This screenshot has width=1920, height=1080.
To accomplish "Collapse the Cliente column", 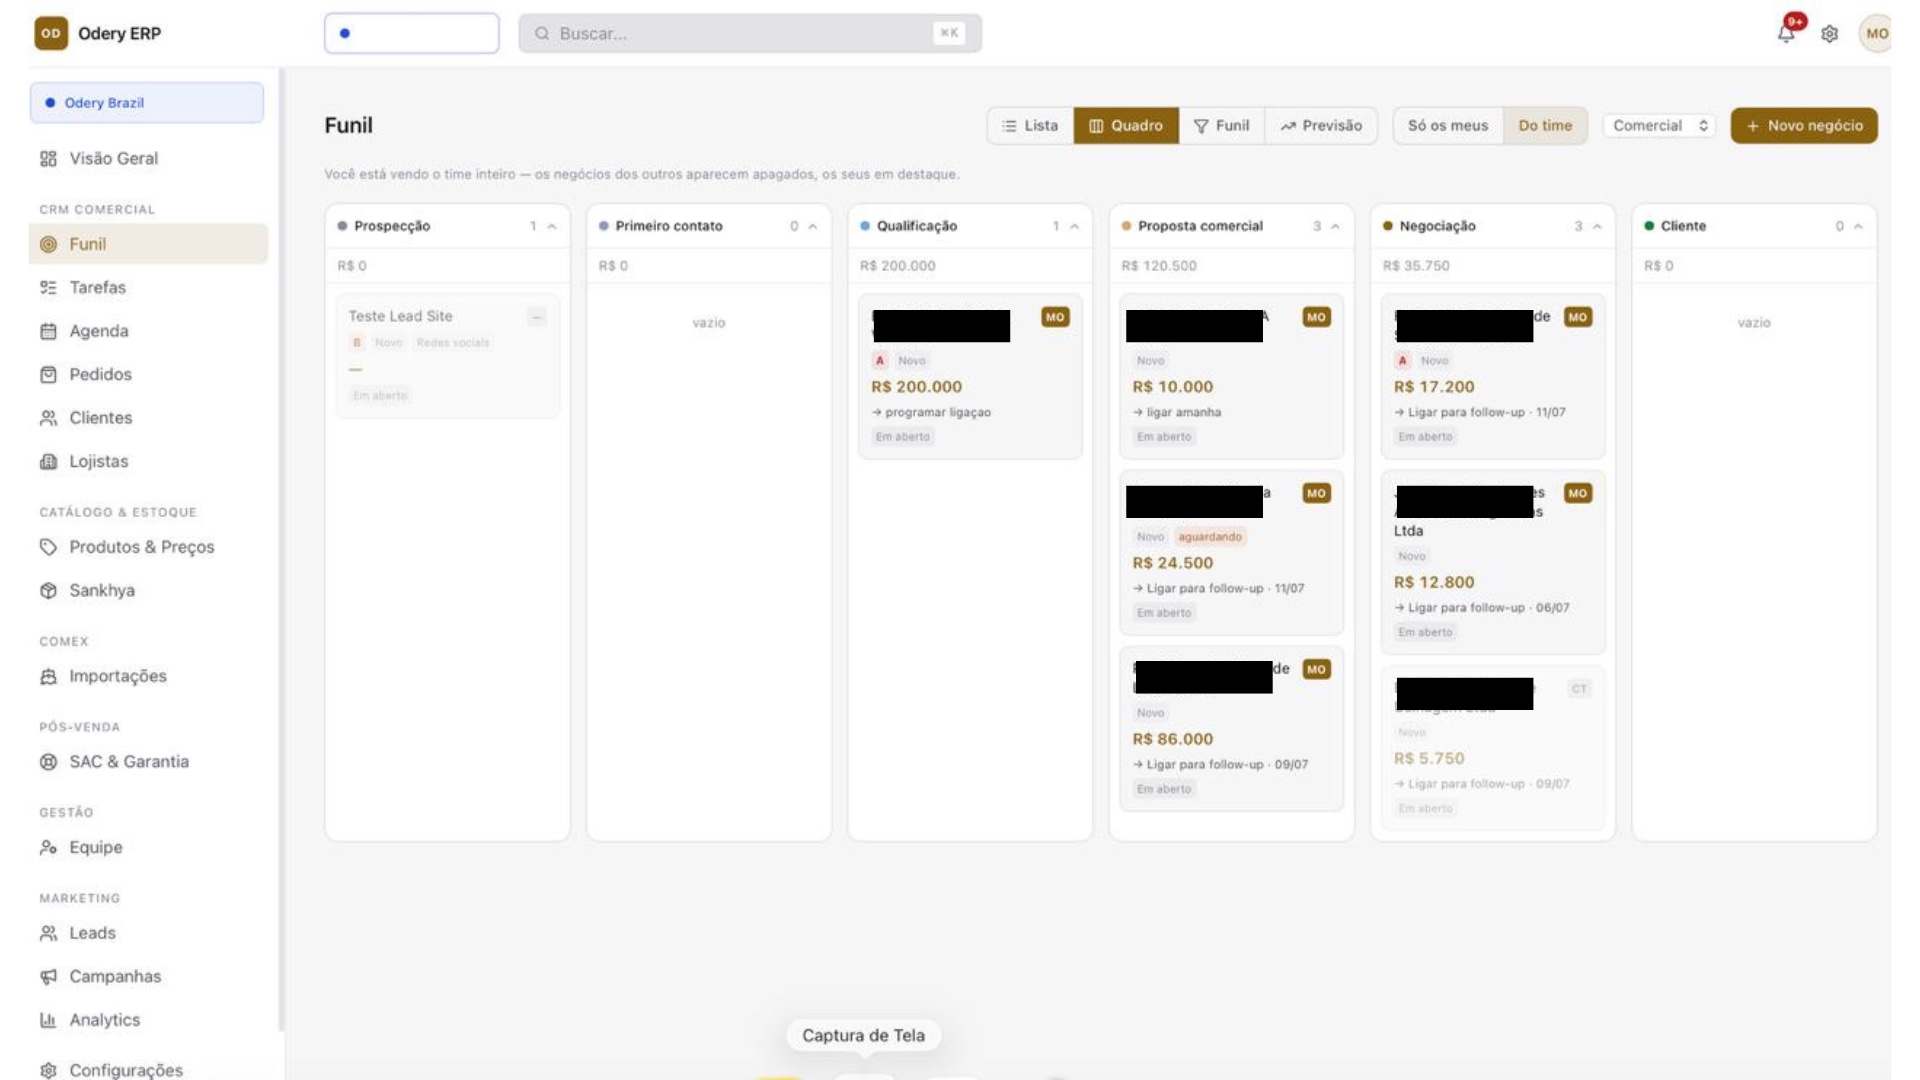I will point(1859,227).
